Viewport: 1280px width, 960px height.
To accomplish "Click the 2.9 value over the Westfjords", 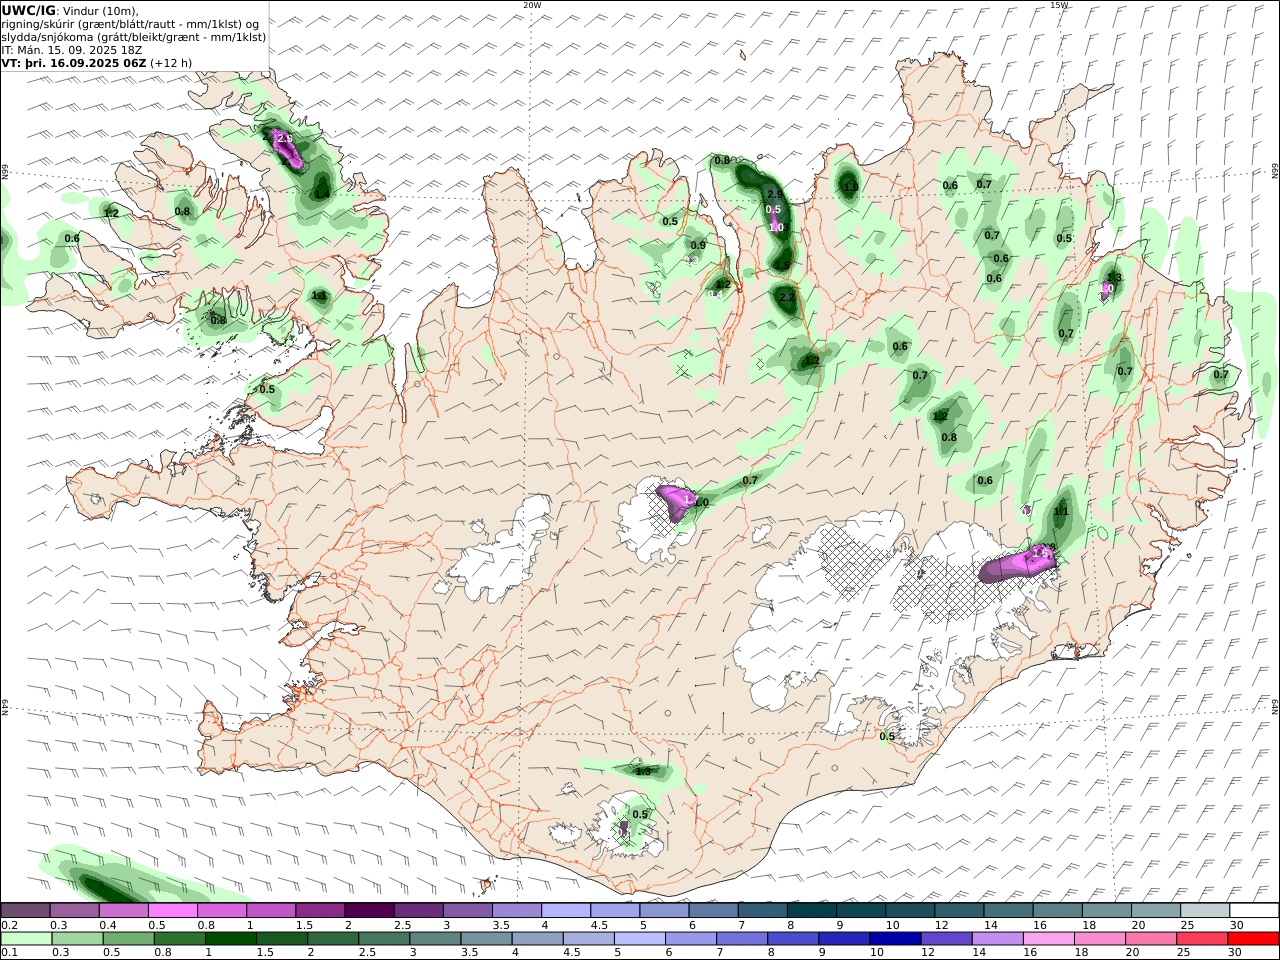I will coord(284,138).
